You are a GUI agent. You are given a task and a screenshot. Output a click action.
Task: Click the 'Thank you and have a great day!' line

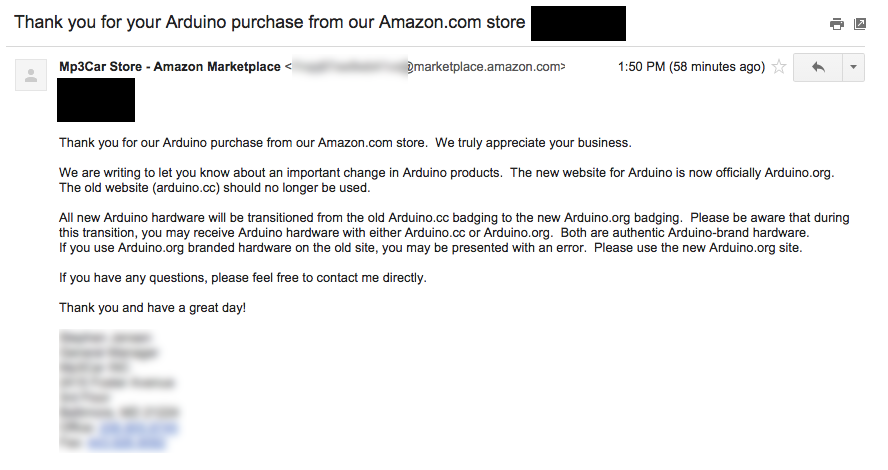click(152, 307)
